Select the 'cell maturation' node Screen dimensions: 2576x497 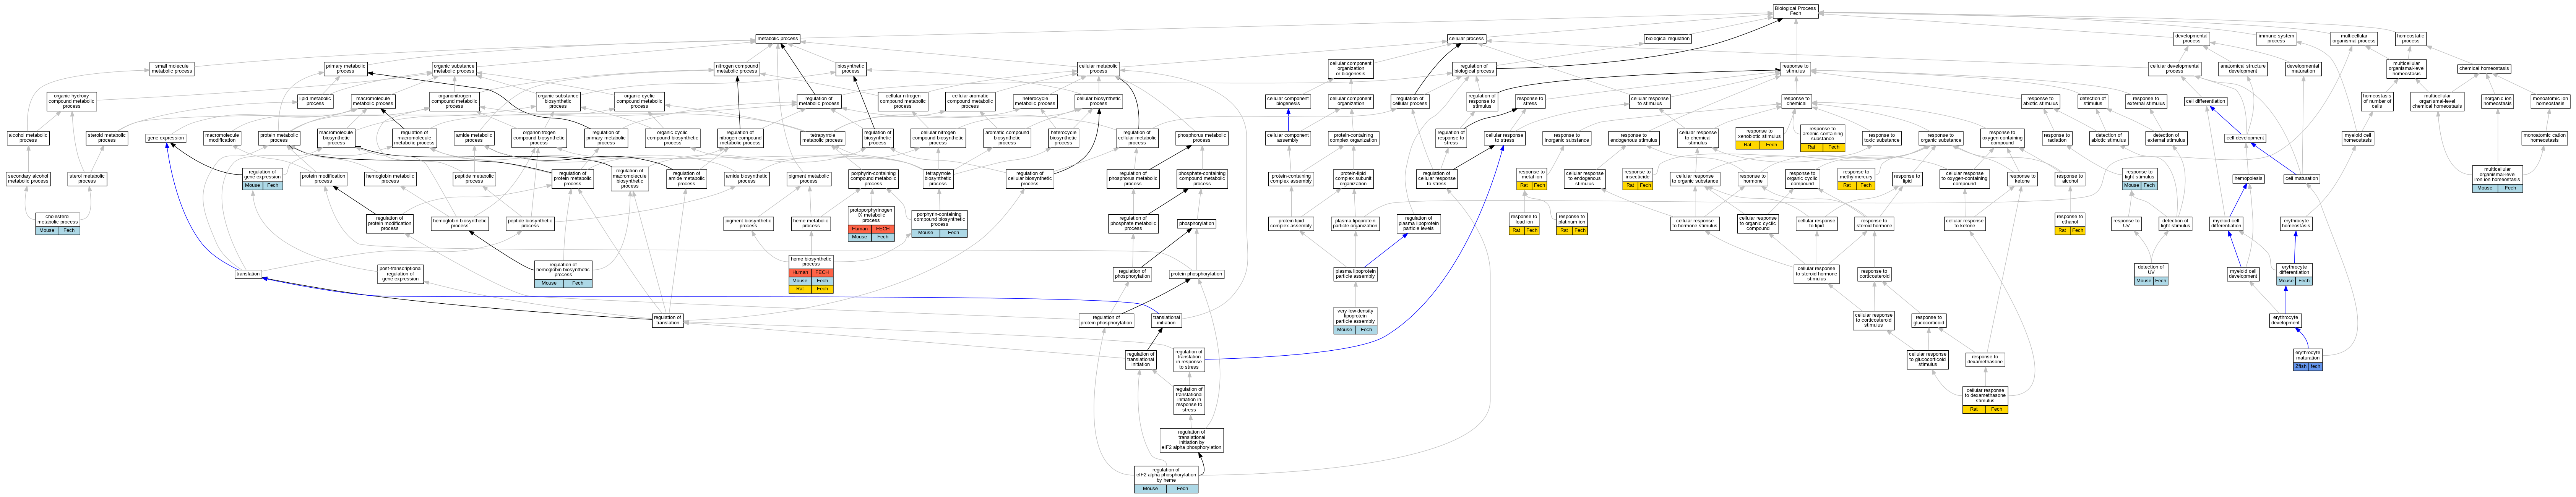pos(2301,179)
